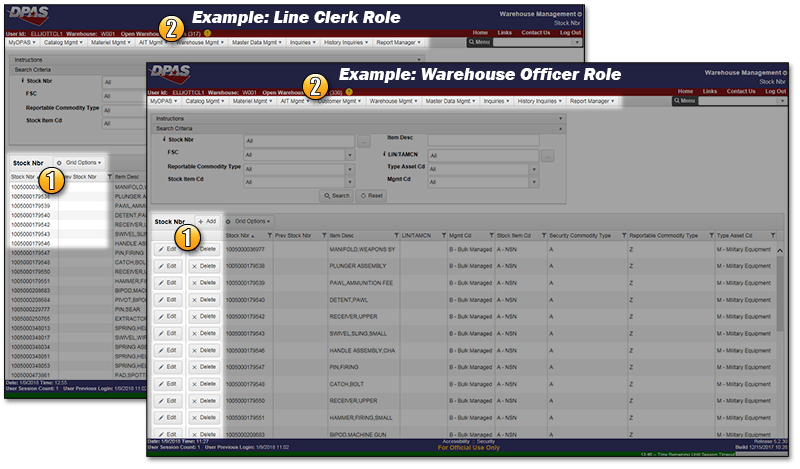Click 'BIPOD,MACHINE GUN' in Warehouse Officer grid
Screen dimensions: 800x469
click(x=358, y=434)
